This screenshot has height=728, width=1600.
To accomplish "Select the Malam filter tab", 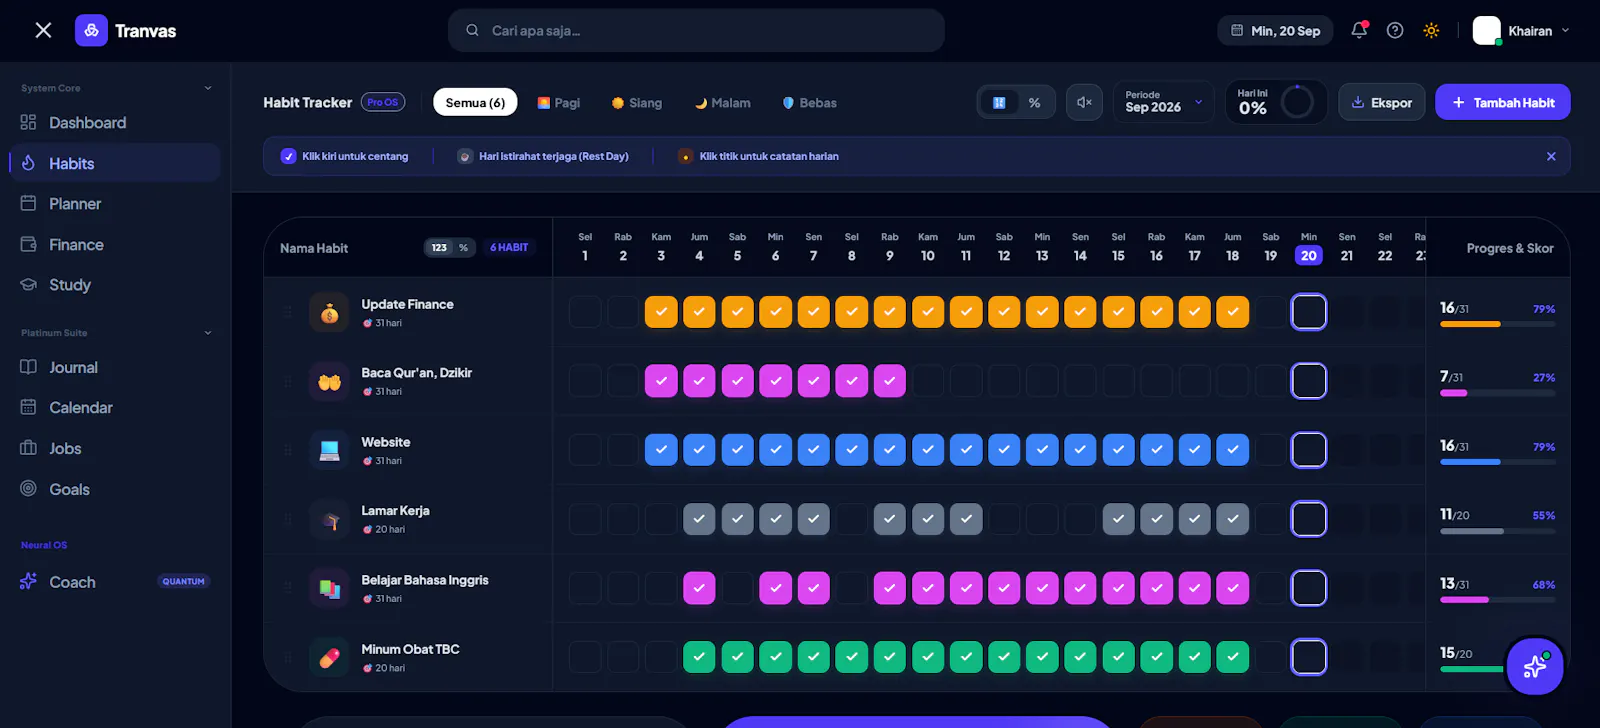I will click(x=723, y=103).
